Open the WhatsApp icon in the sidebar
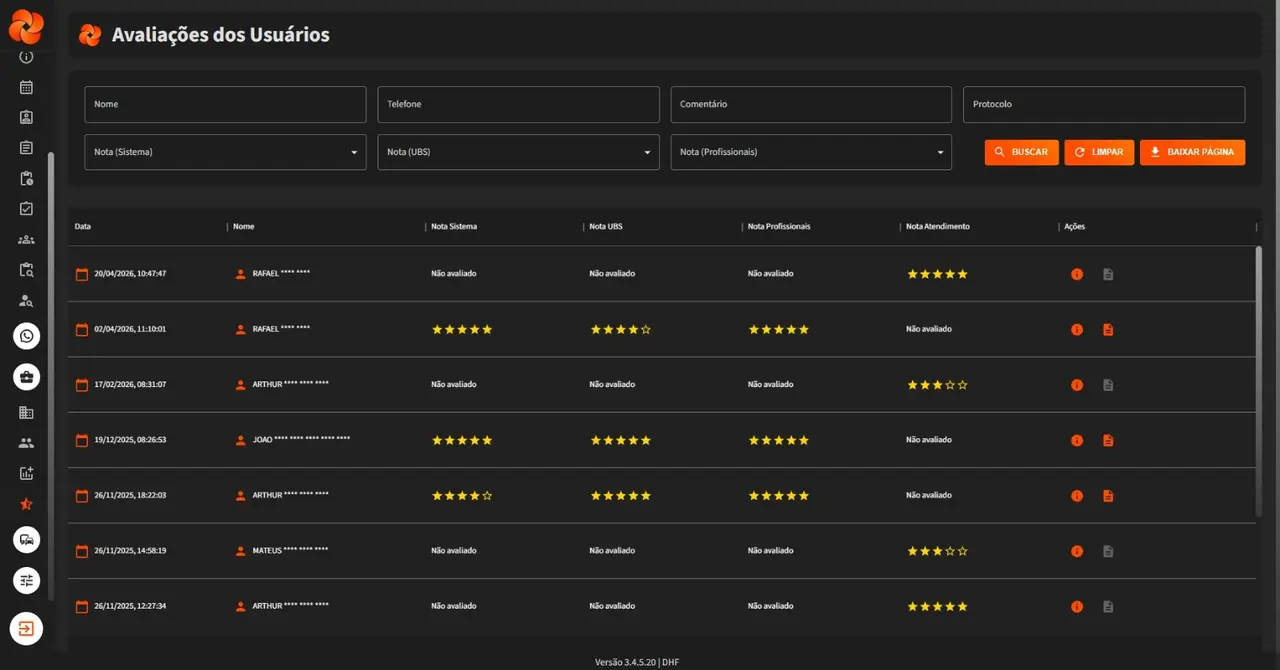1280x670 pixels. pos(26,336)
